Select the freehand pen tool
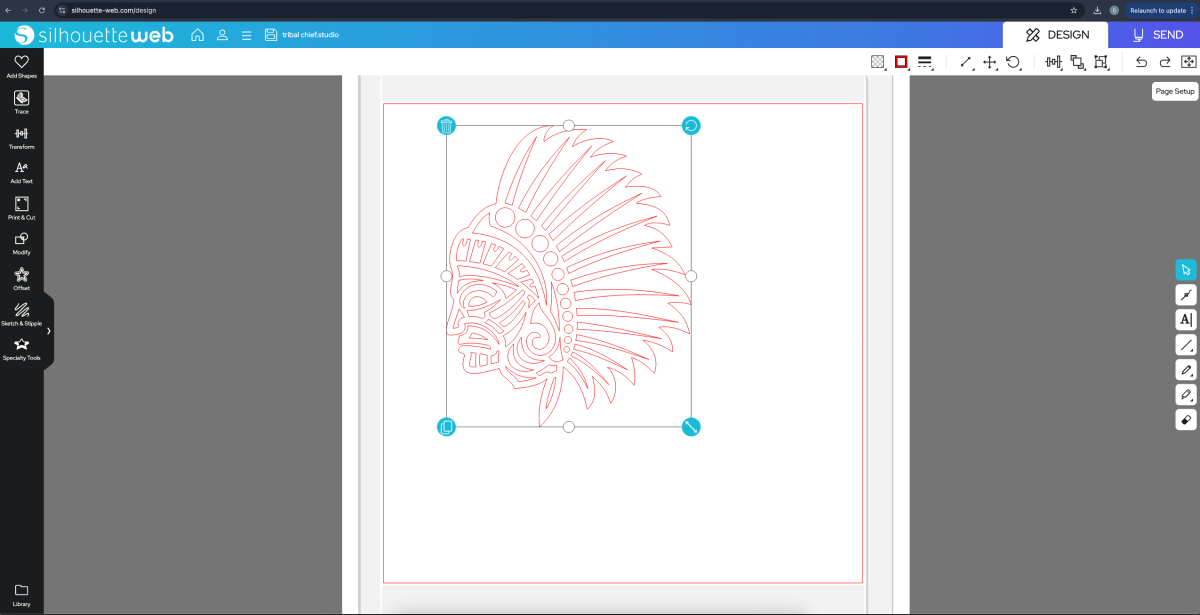1200x615 pixels. [1186, 370]
